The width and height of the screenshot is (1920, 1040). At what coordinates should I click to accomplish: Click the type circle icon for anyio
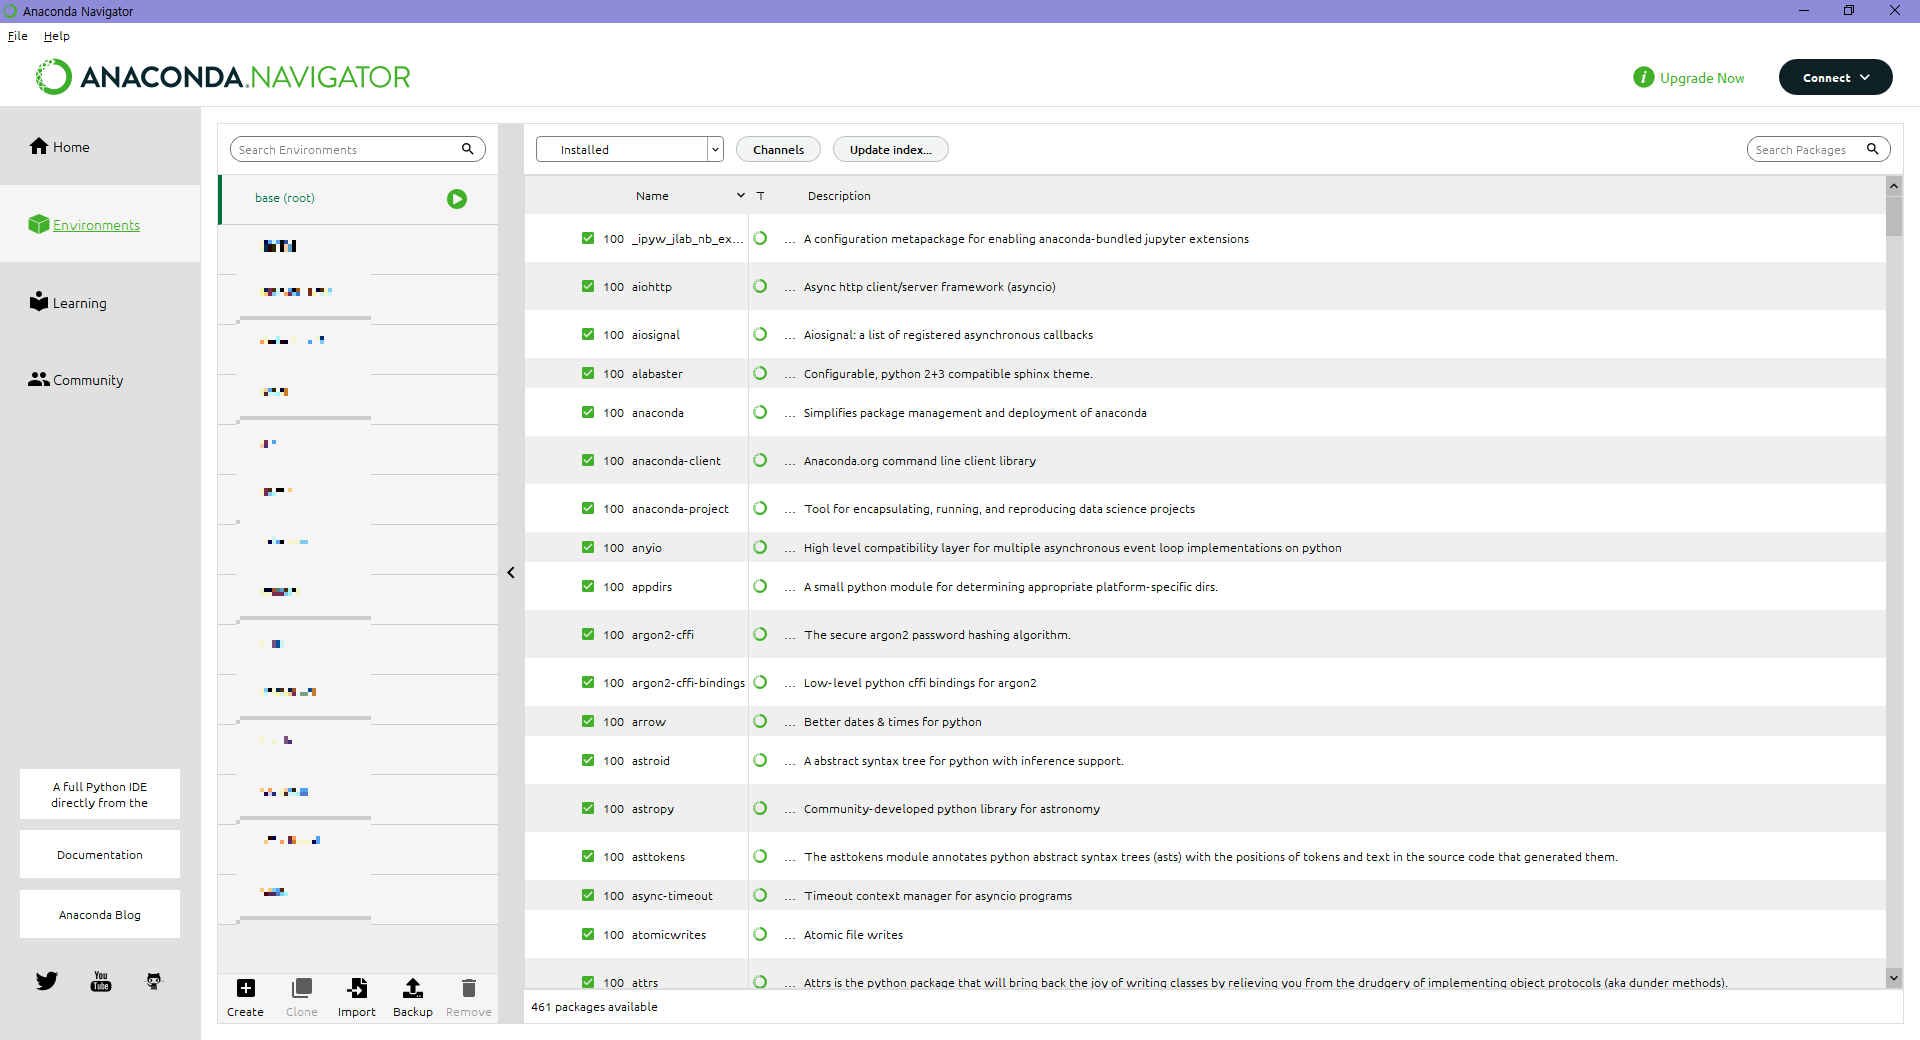click(760, 547)
